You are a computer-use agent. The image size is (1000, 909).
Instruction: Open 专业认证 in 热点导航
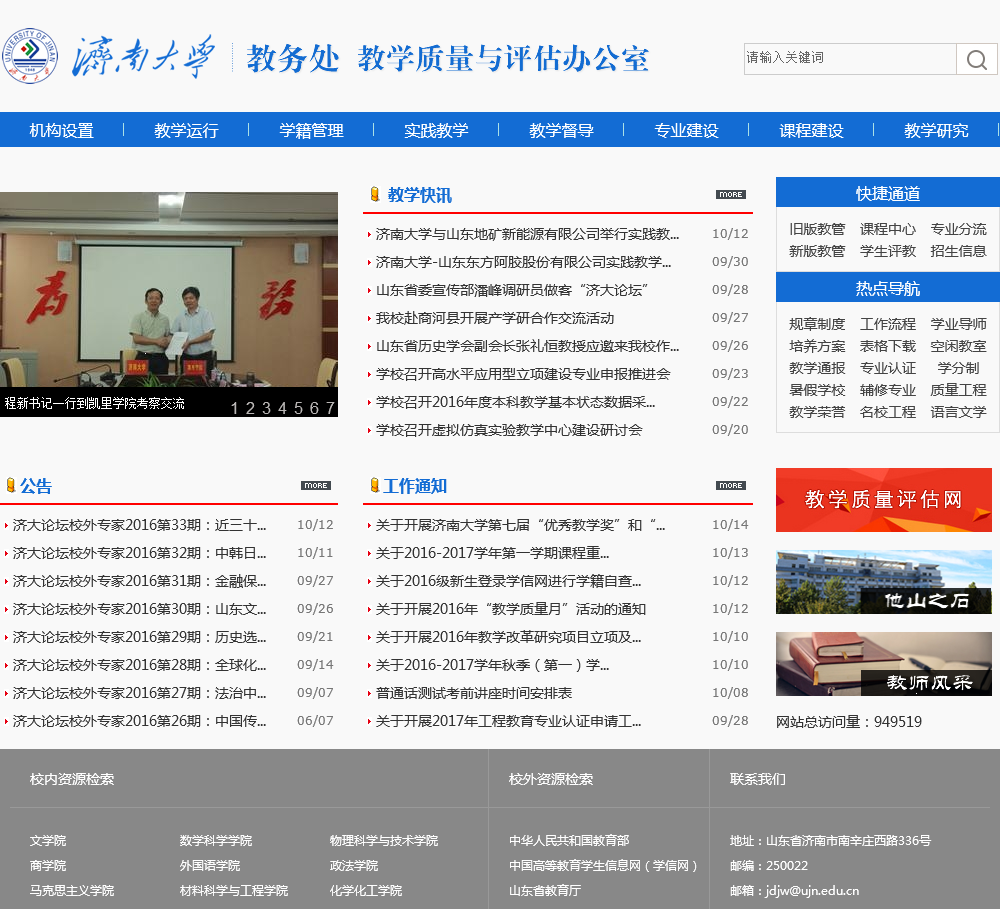[x=888, y=368]
